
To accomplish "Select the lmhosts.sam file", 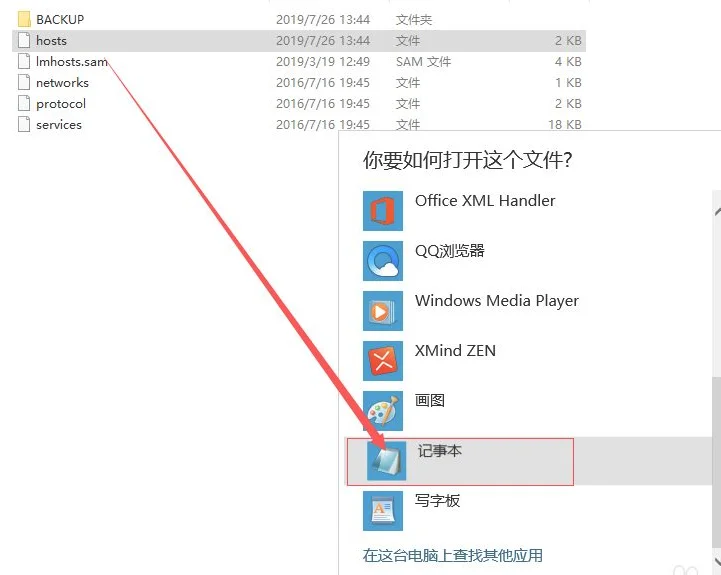I will point(71,62).
